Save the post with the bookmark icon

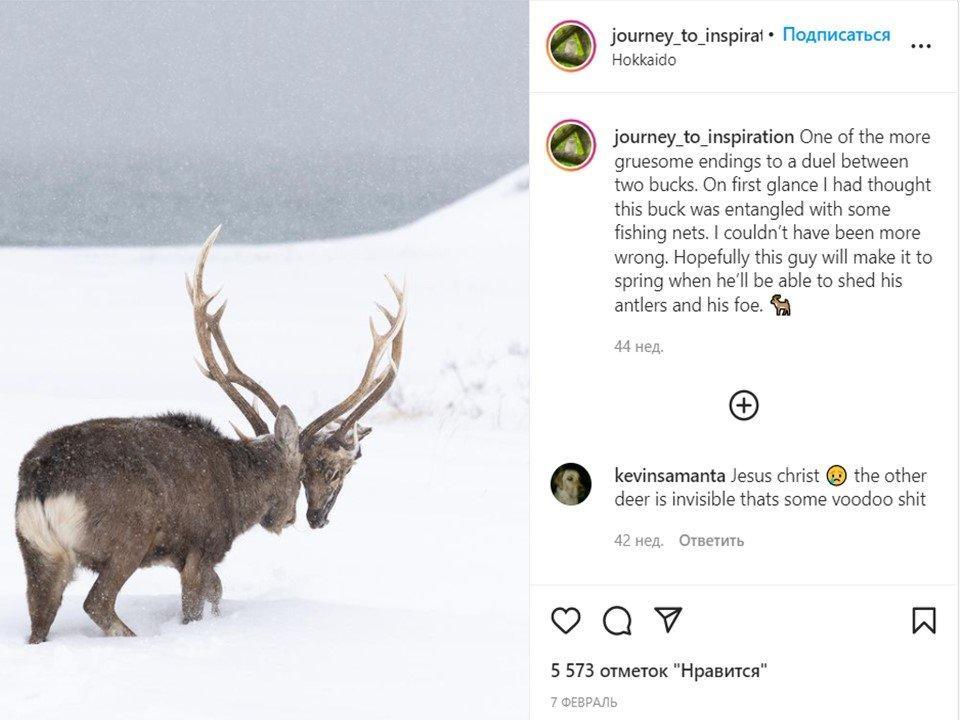[x=923, y=620]
